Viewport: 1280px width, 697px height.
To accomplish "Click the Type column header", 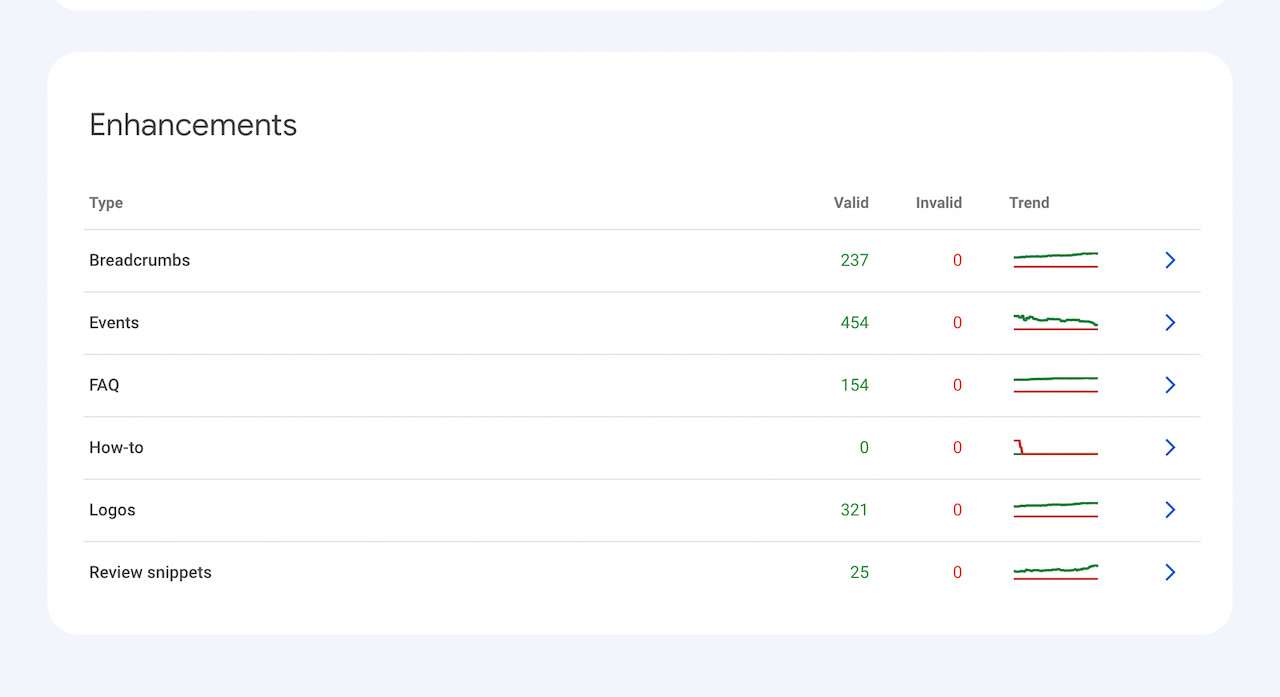I will pos(106,203).
